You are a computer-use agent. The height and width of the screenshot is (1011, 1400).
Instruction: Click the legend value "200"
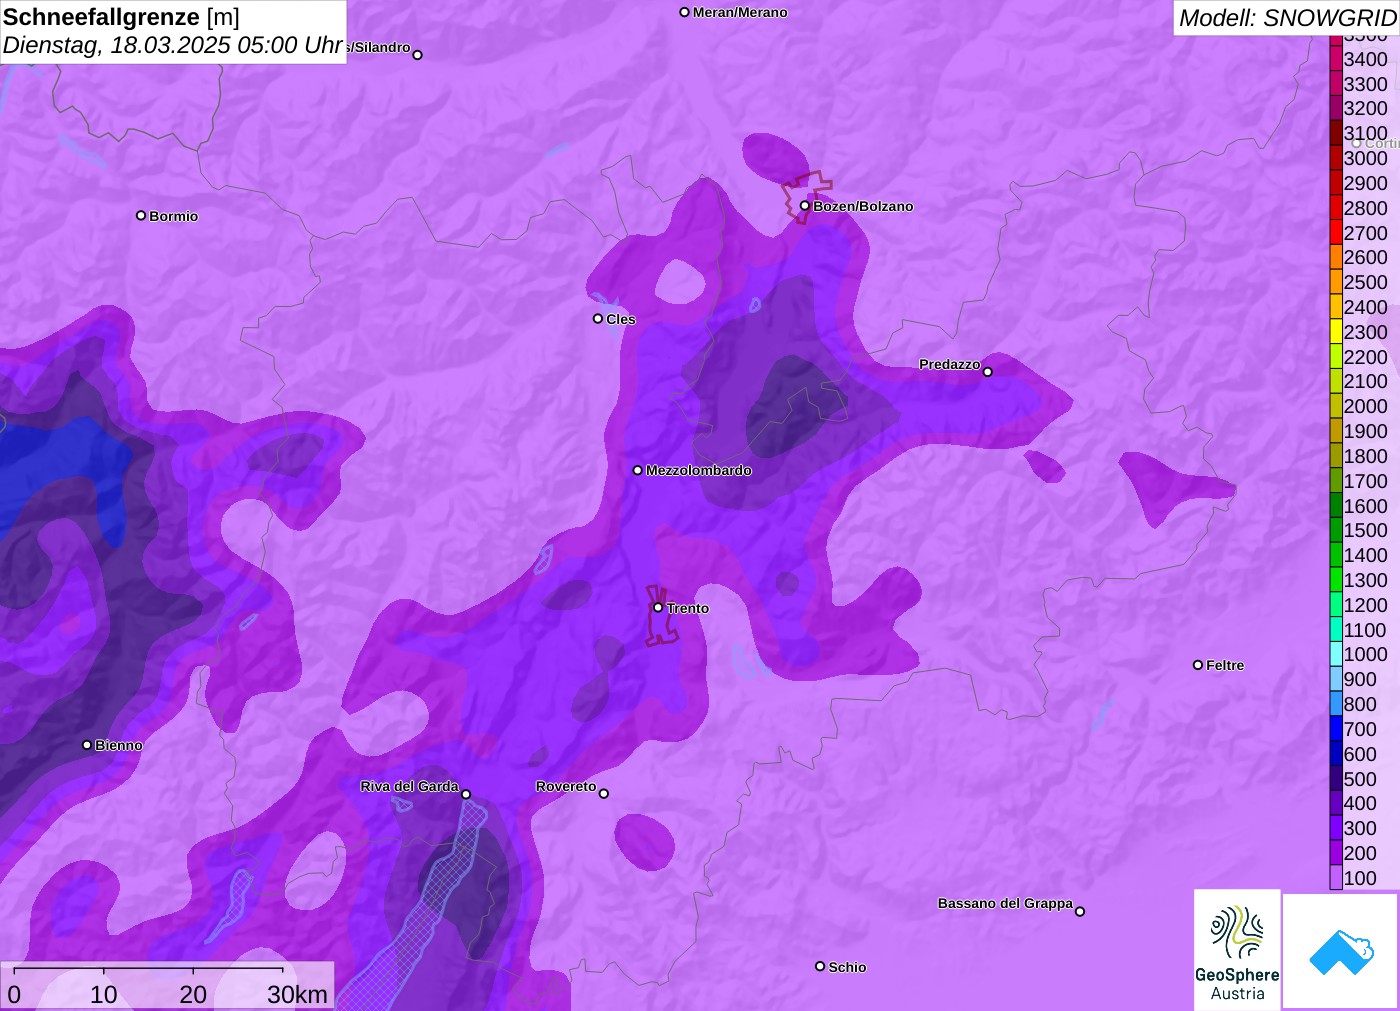(x=1360, y=853)
